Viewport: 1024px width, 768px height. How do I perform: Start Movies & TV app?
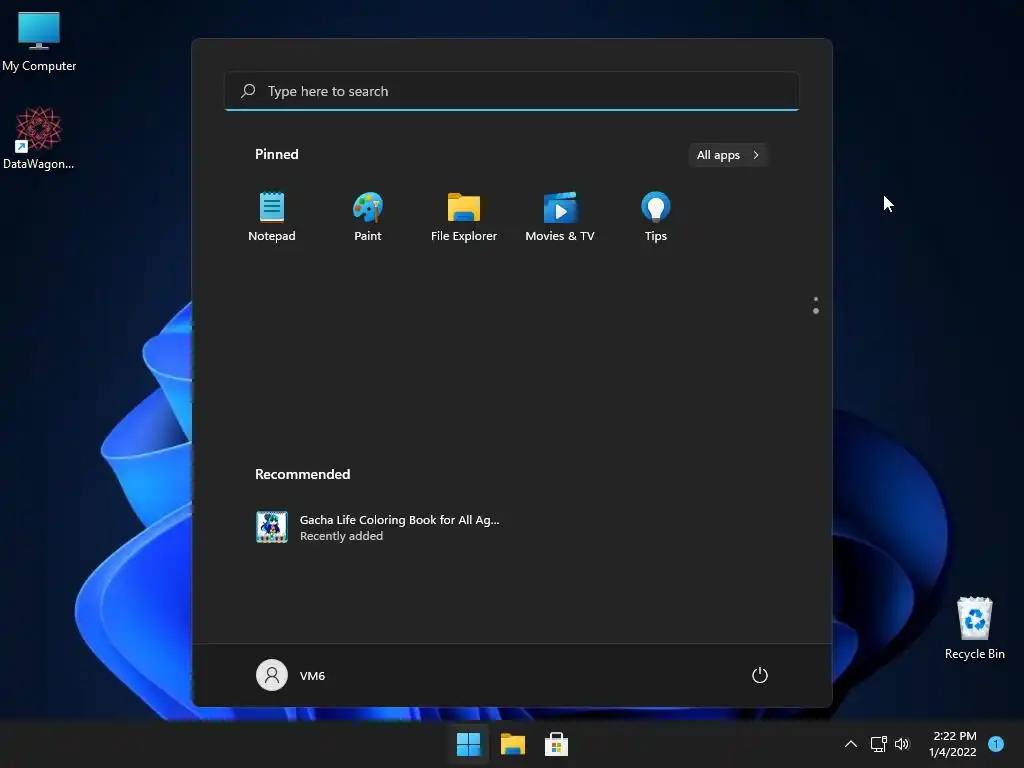point(560,216)
